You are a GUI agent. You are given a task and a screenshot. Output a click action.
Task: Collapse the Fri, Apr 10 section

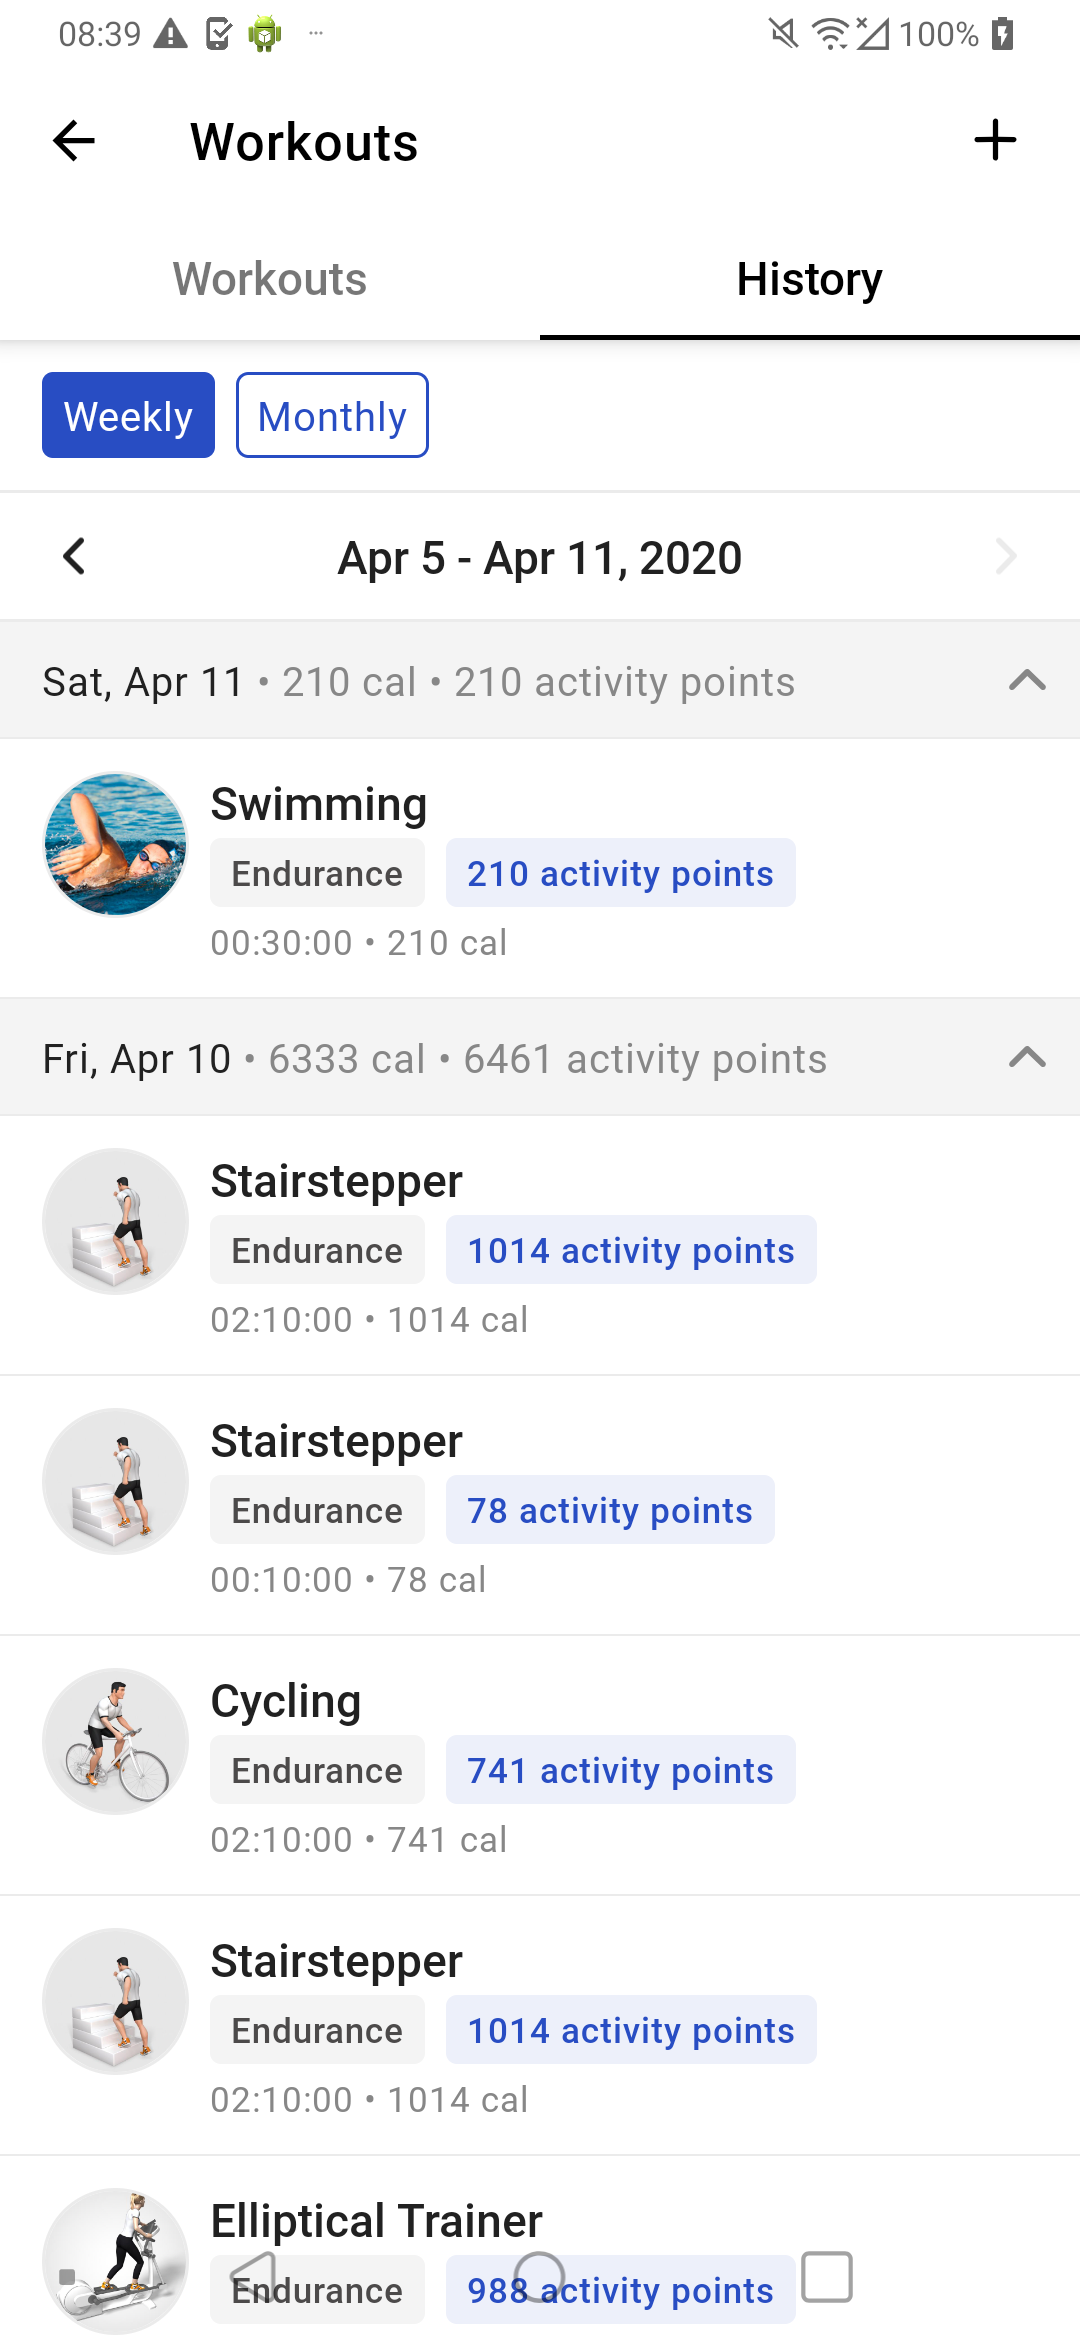pos(1027,1058)
